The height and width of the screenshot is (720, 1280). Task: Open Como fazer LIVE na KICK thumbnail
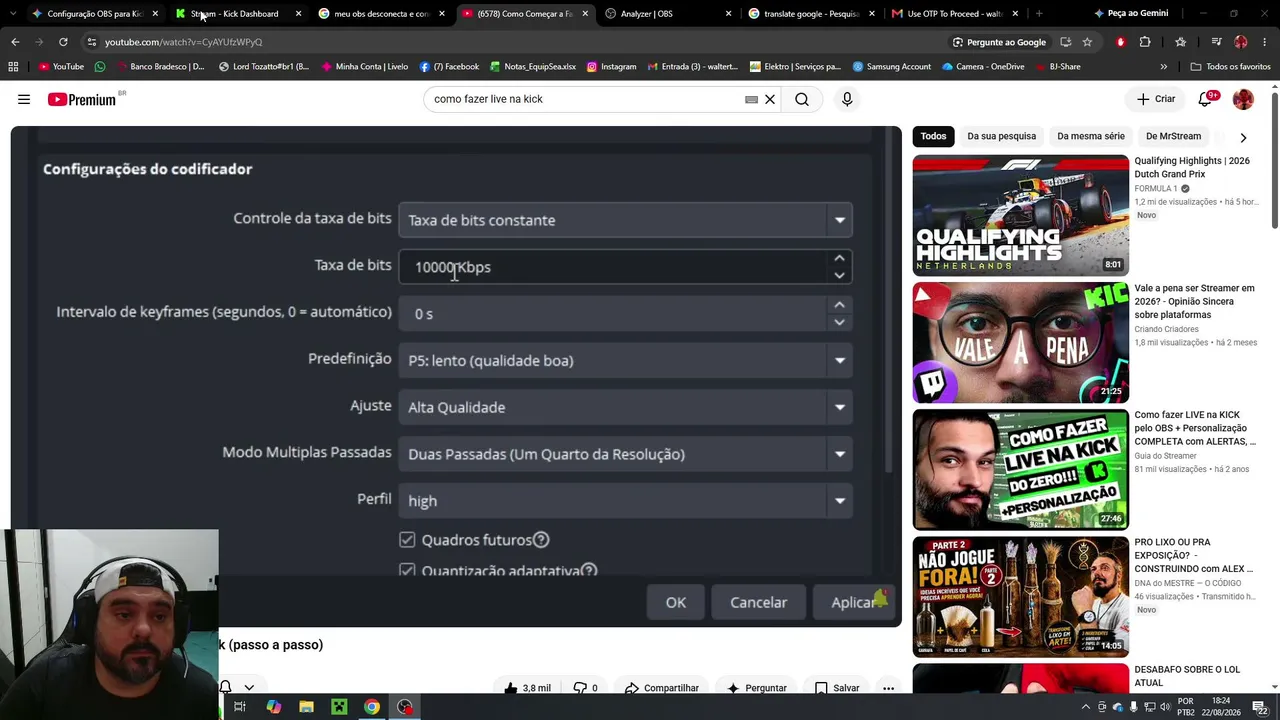tap(1020, 469)
